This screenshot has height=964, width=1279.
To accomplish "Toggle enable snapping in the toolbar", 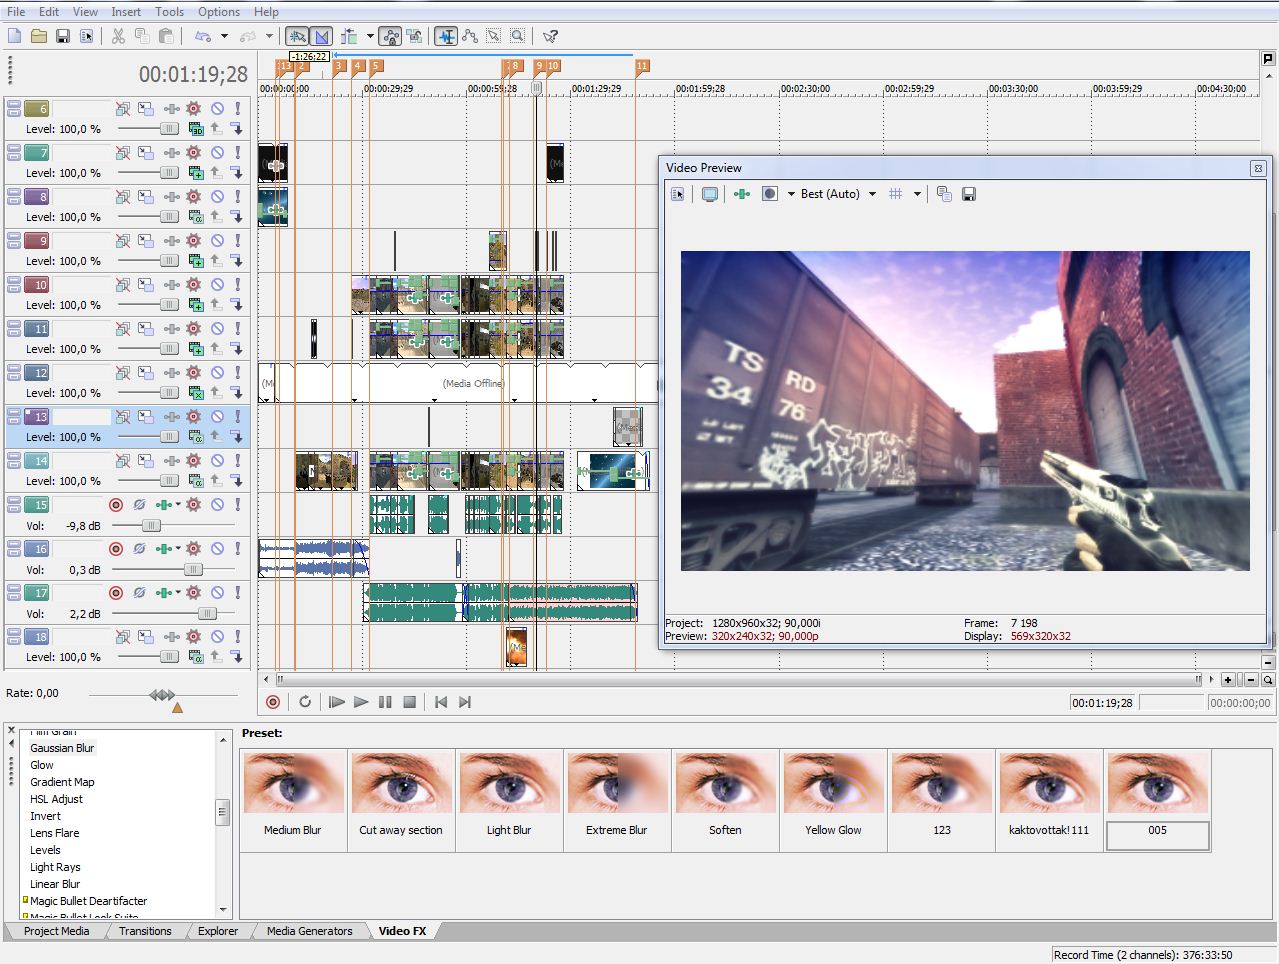I will [x=297, y=36].
